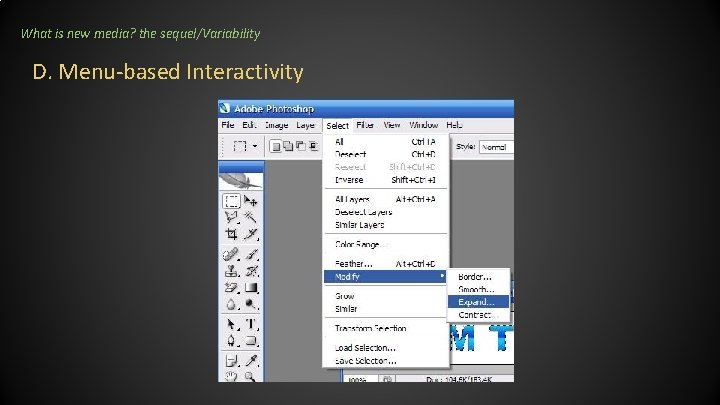Choose Deselect (Ctrl+D) menu entry
Screen dimensions: 720x405
pyautogui.click(x=385, y=154)
